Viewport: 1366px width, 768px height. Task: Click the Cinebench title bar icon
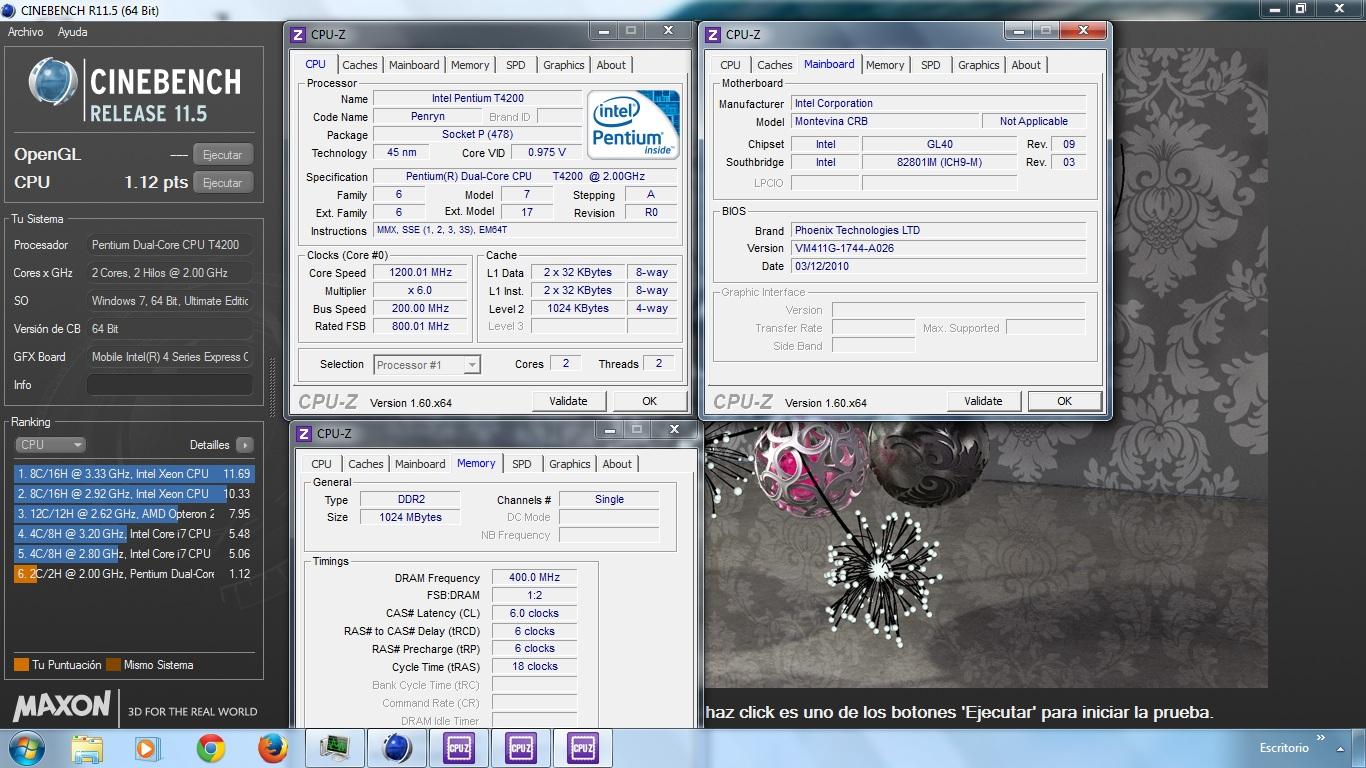[x=10, y=10]
